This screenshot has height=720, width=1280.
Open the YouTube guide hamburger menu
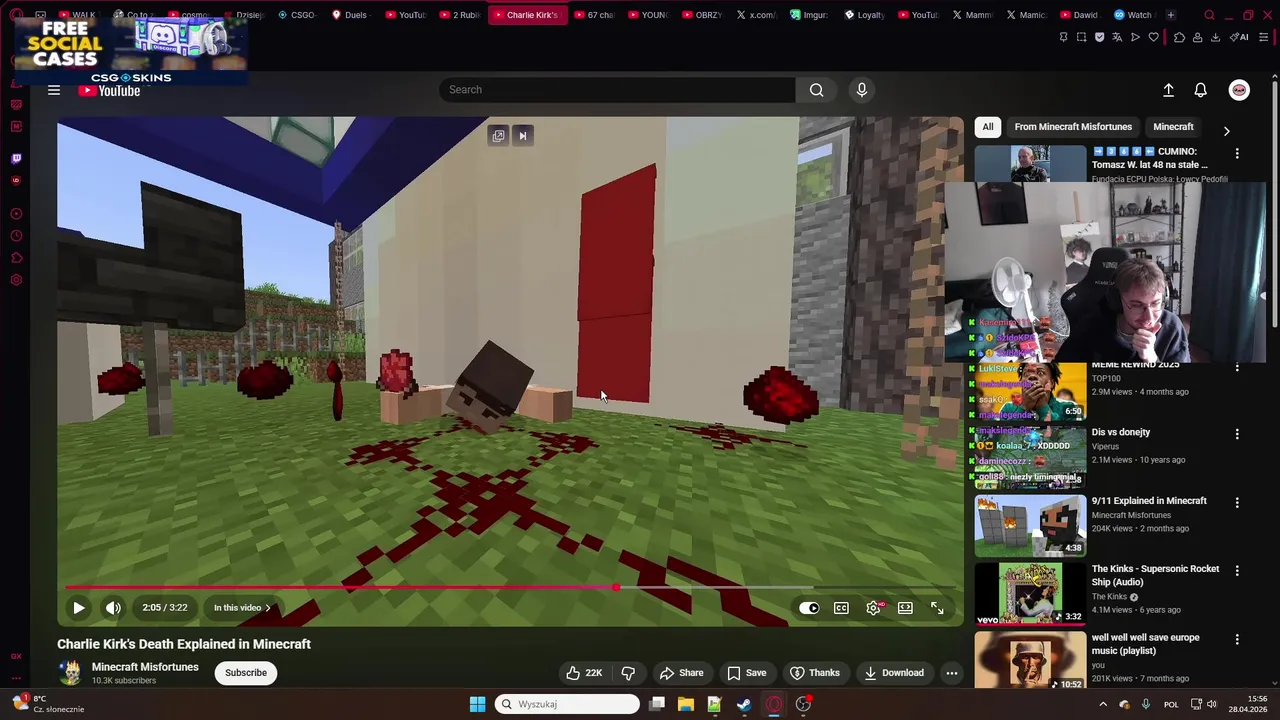pyautogui.click(x=54, y=90)
